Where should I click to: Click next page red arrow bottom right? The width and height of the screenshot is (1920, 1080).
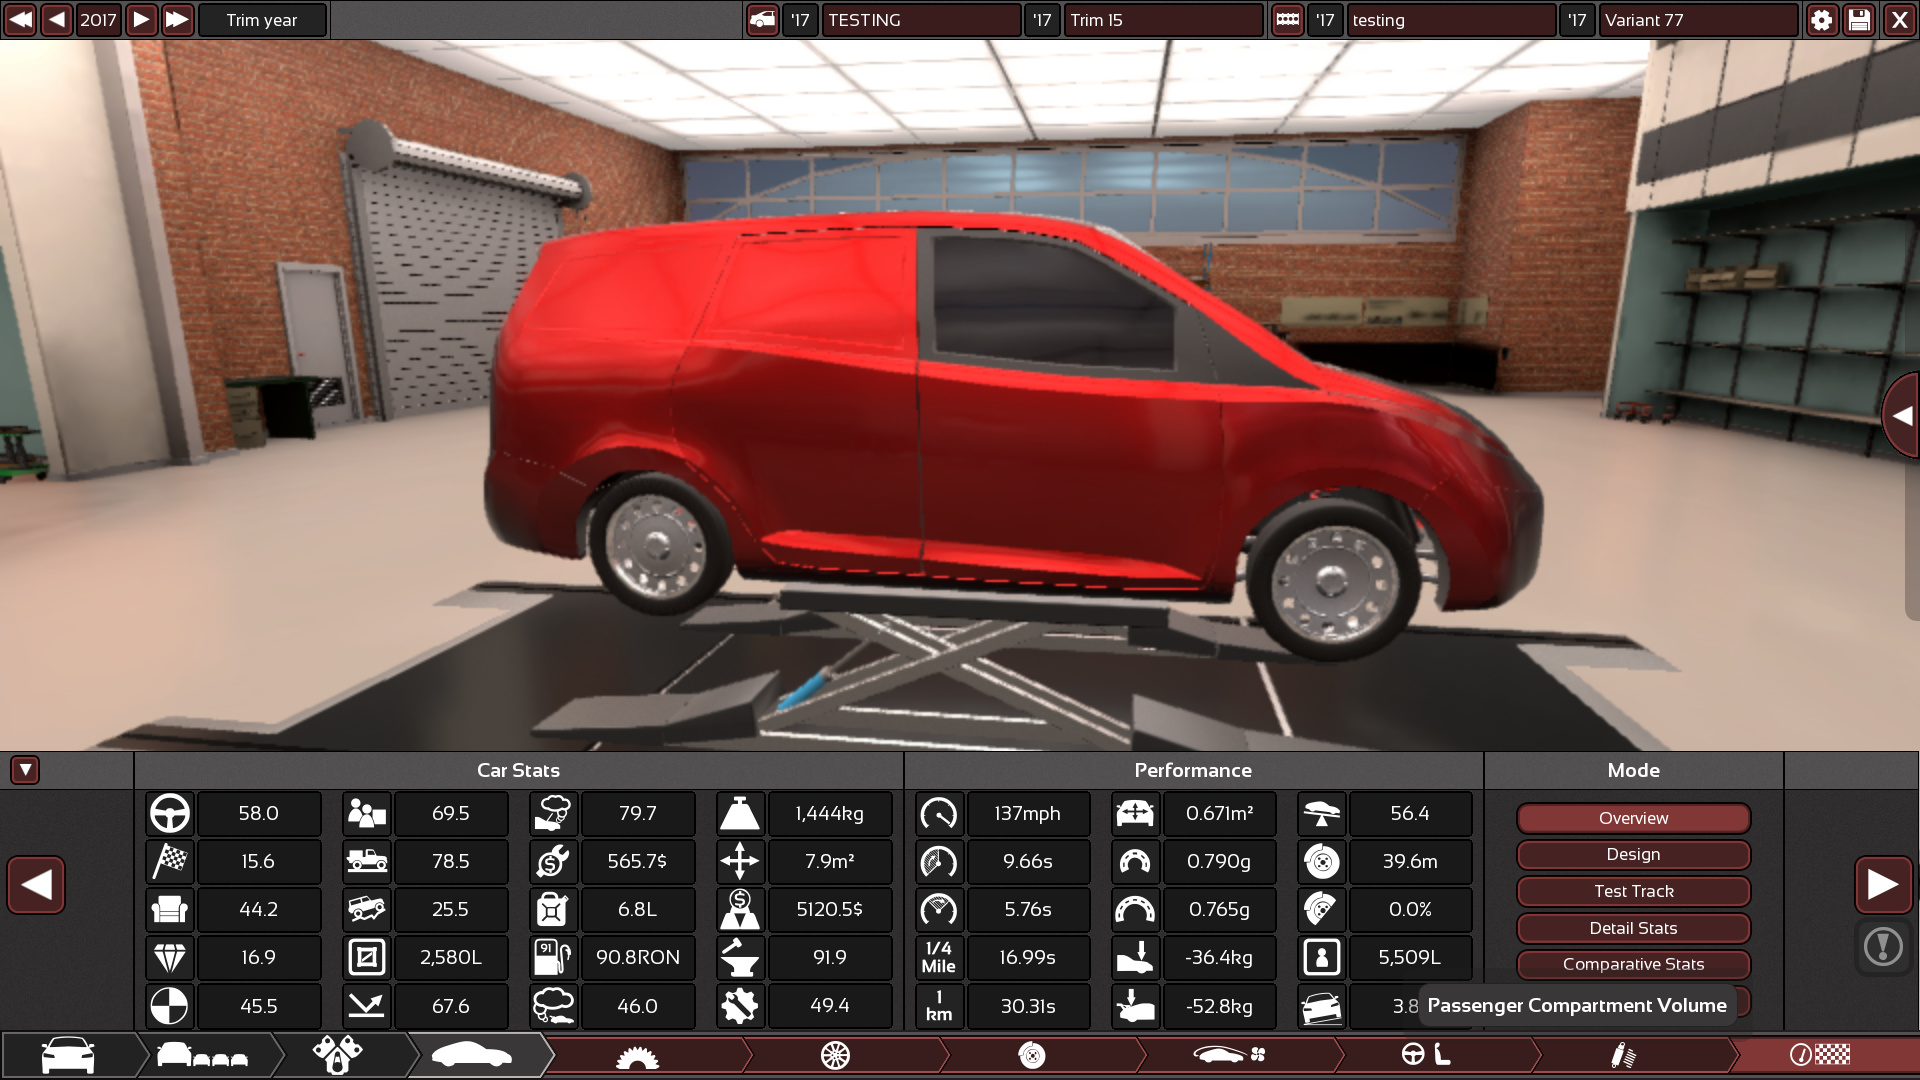click(1883, 884)
